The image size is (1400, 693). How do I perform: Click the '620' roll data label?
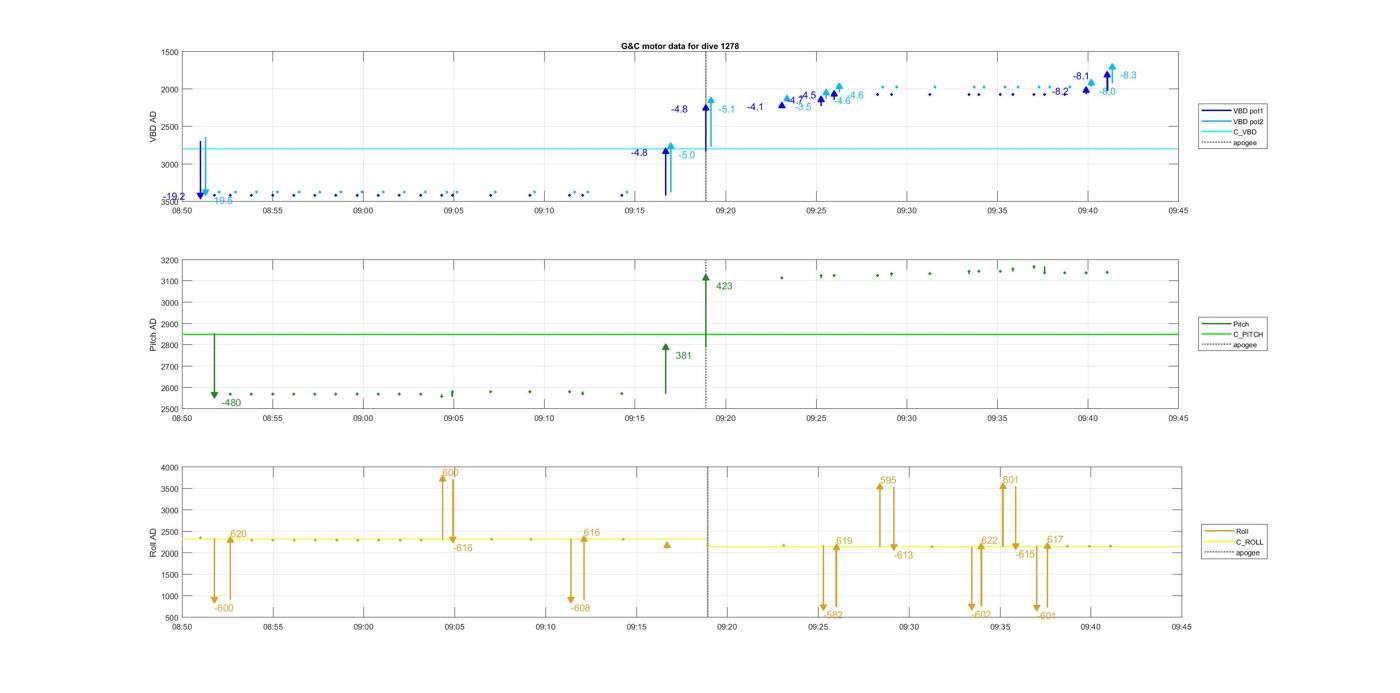238,534
